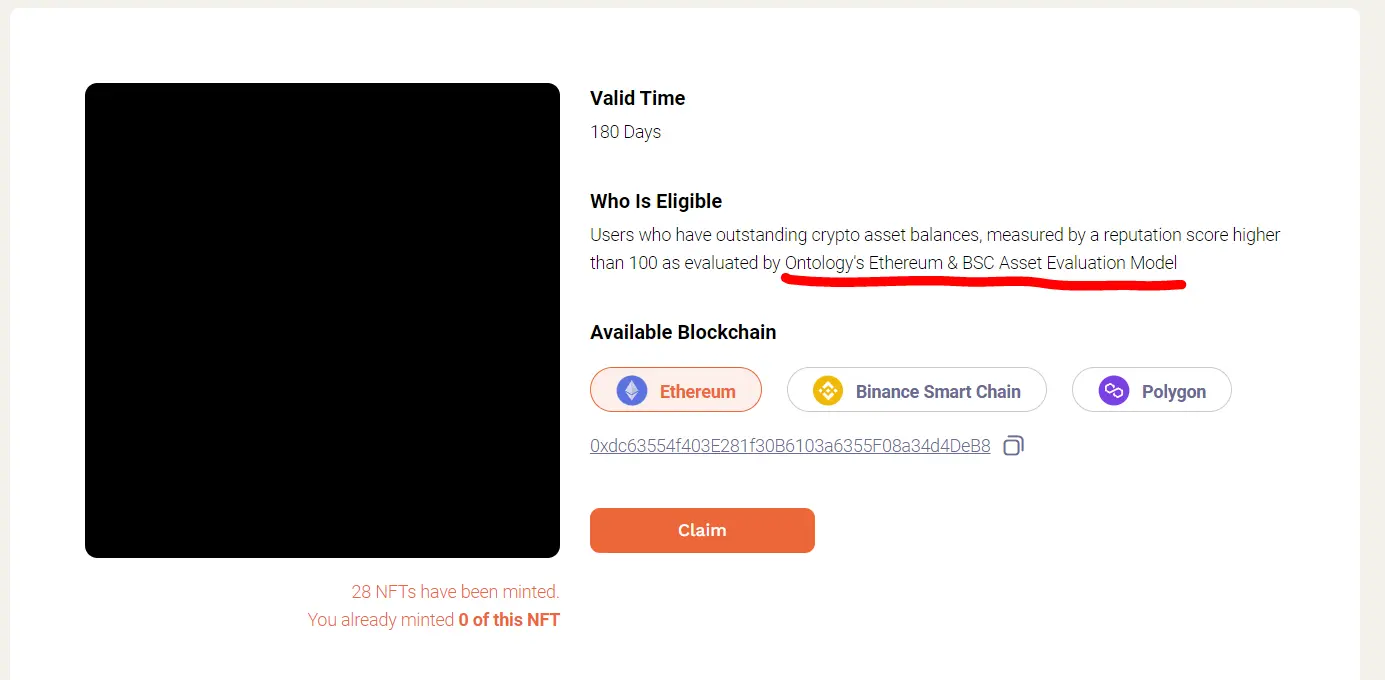
Task: Open the 0xdc63554f... contract address link
Action: (x=790, y=446)
